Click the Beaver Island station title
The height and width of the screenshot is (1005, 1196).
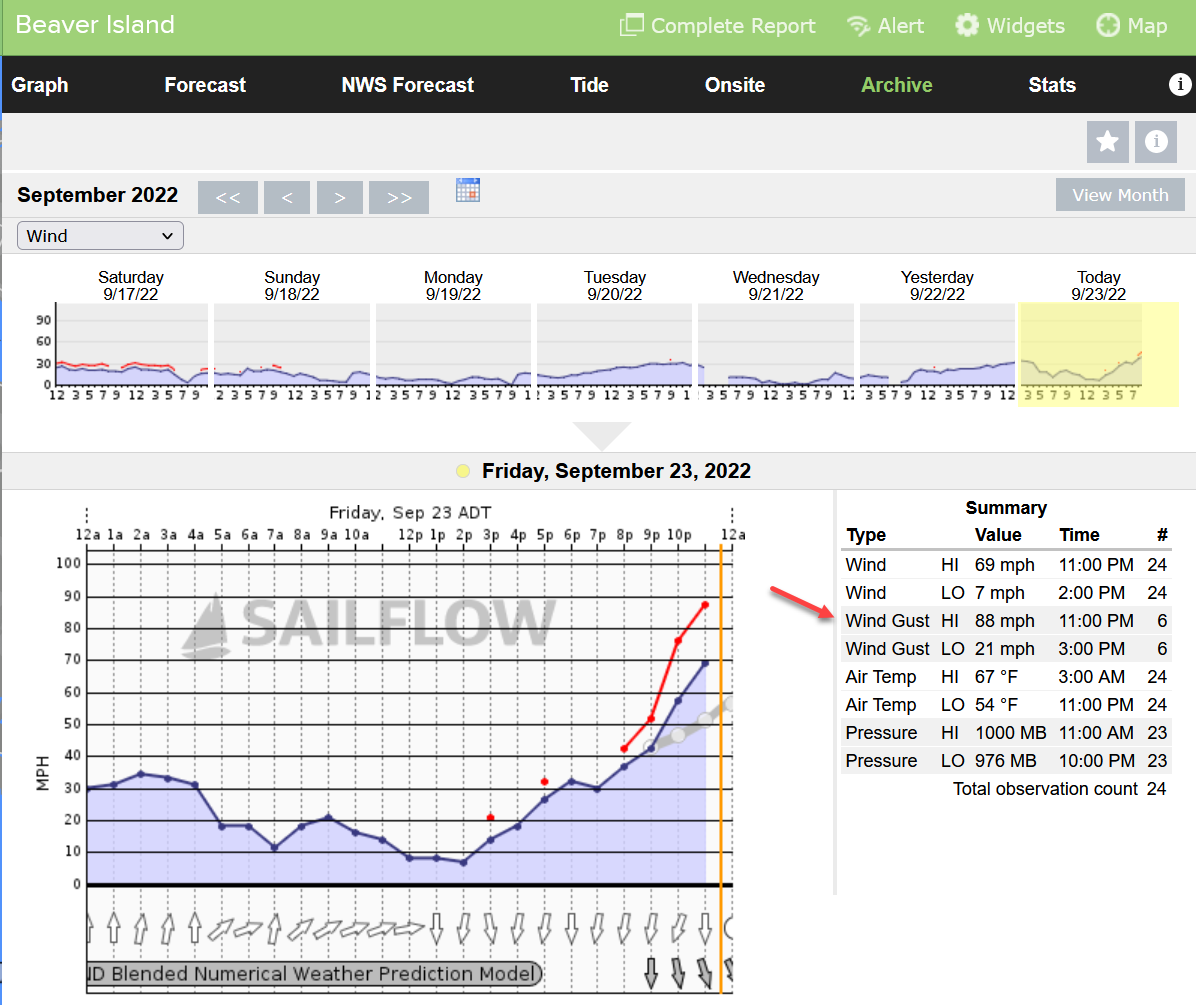pyautogui.click(x=95, y=24)
